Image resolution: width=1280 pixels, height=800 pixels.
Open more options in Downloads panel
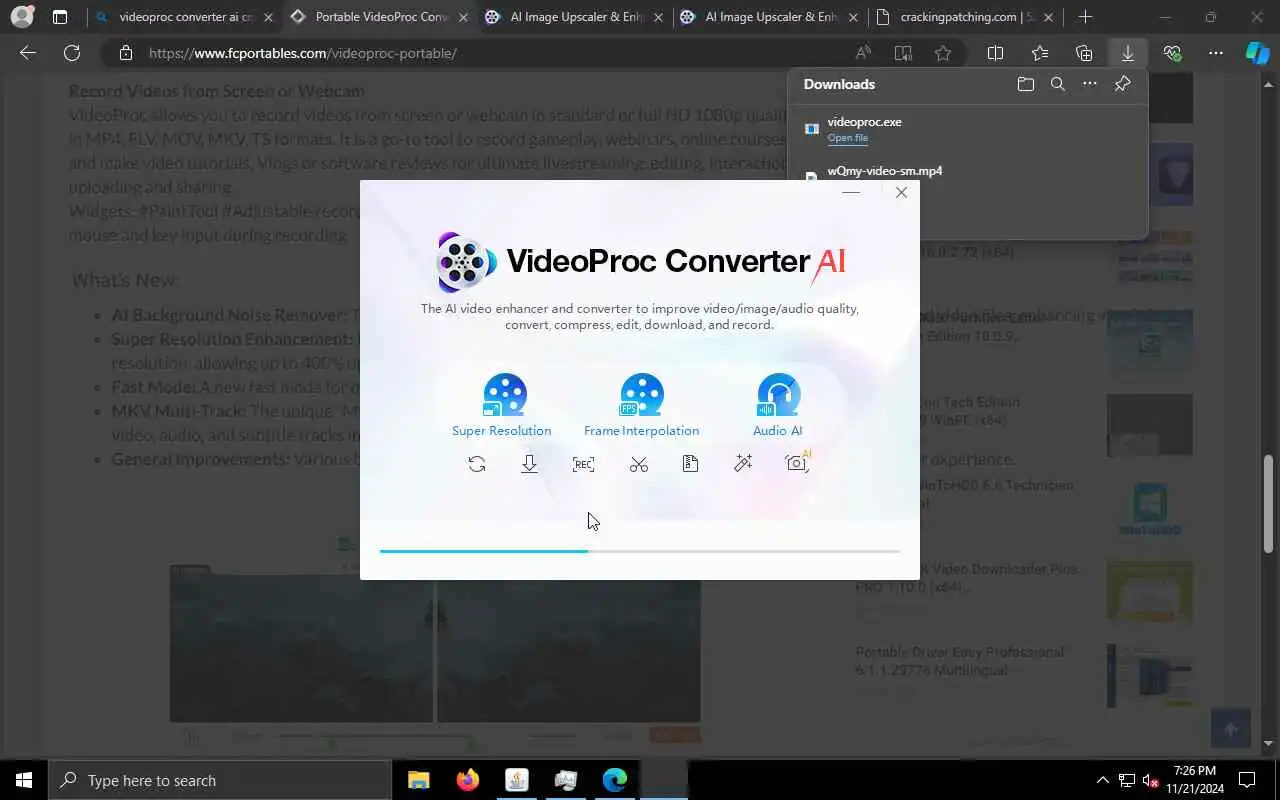(x=1090, y=85)
